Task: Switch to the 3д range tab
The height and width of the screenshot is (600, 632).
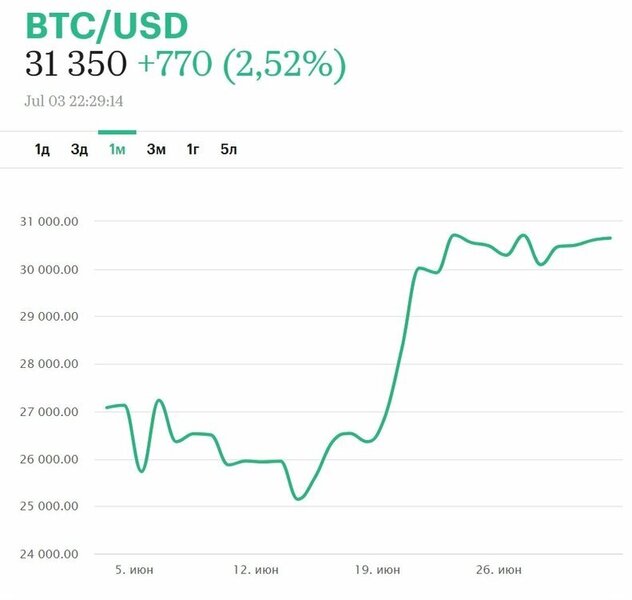Action: (x=79, y=150)
